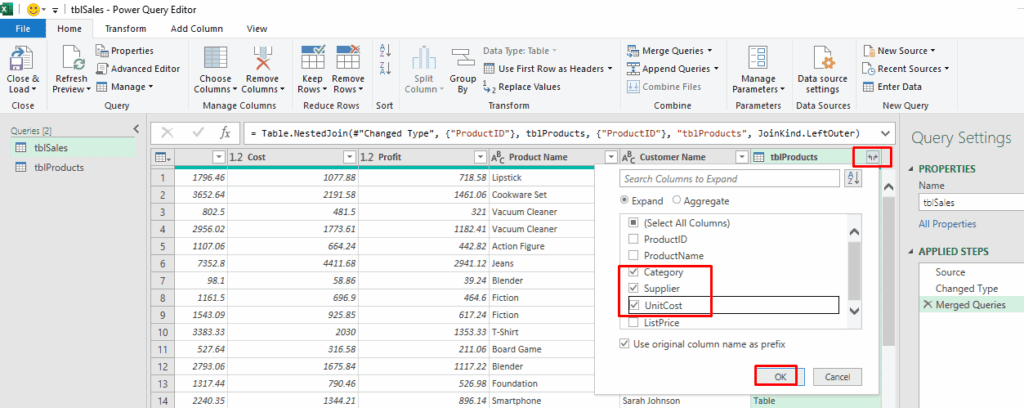This screenshot has width=1024, height=408.
Task: Open the Product Name column filter dropdown
Action: [x=611, y=157]
